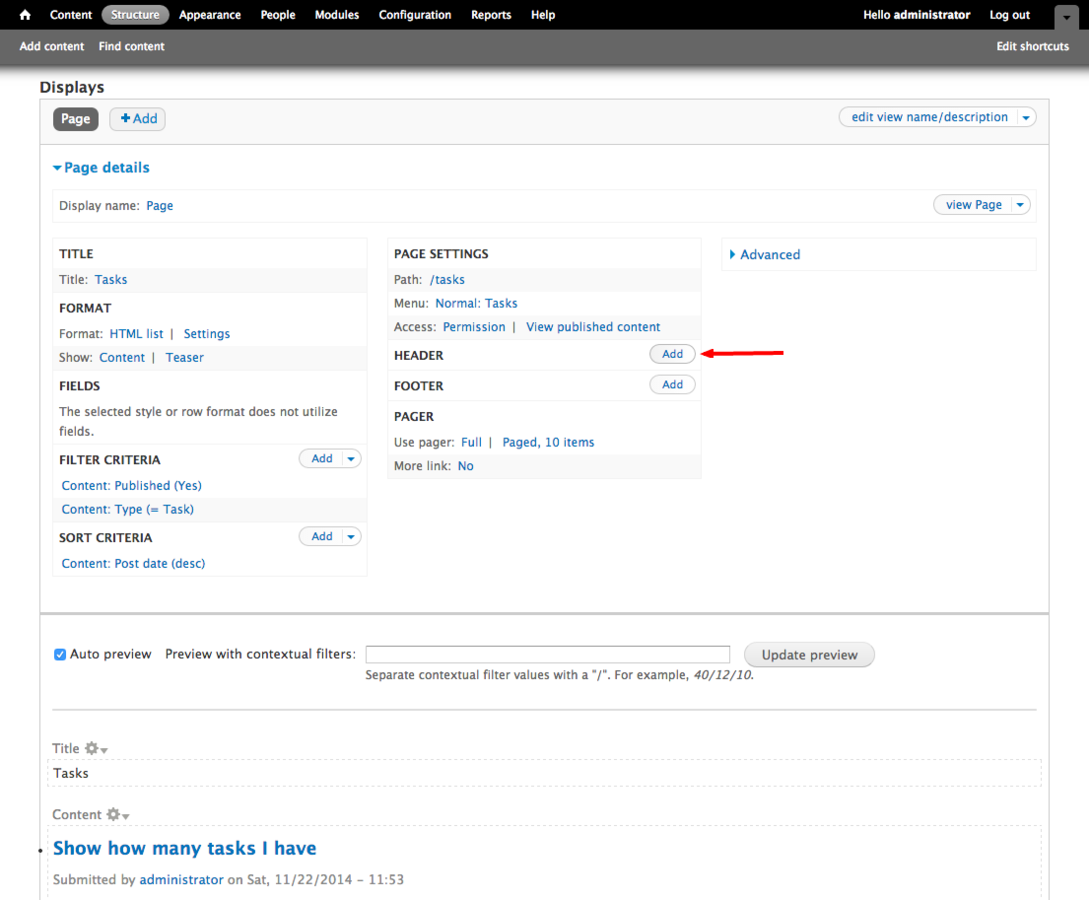1089x900 pixels.
Task: Open dropdown arrow next to view Page
Action: point(1020,205)
